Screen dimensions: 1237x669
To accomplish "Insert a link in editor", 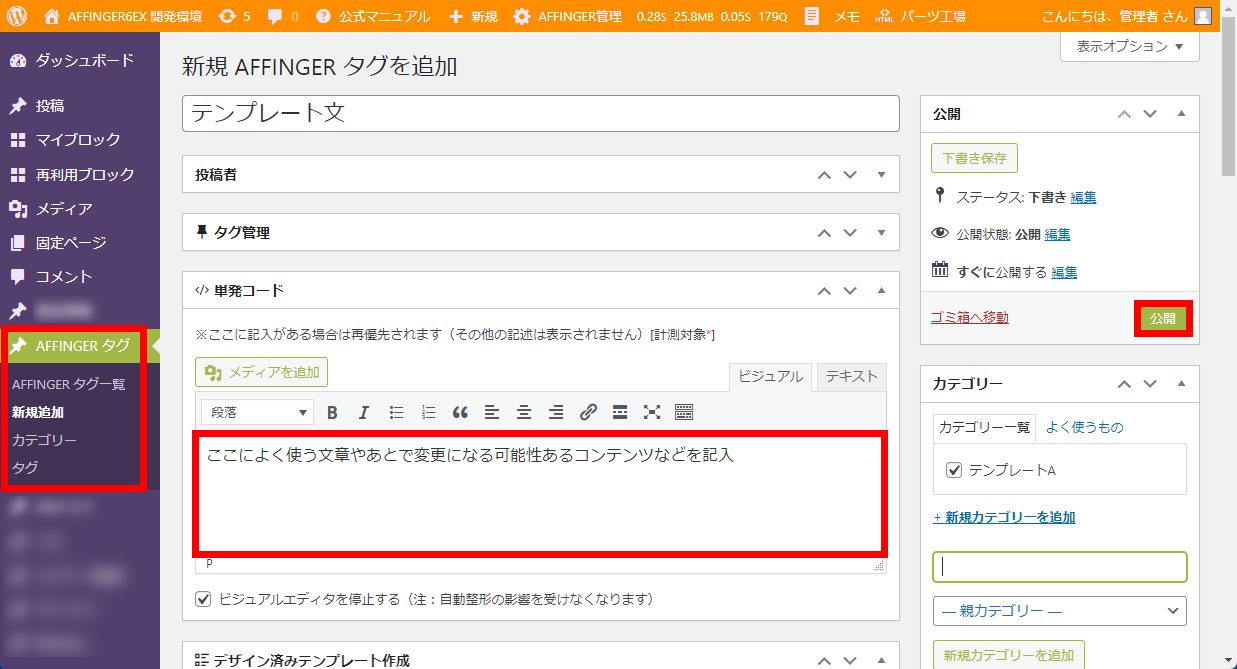I will (588, 412).
